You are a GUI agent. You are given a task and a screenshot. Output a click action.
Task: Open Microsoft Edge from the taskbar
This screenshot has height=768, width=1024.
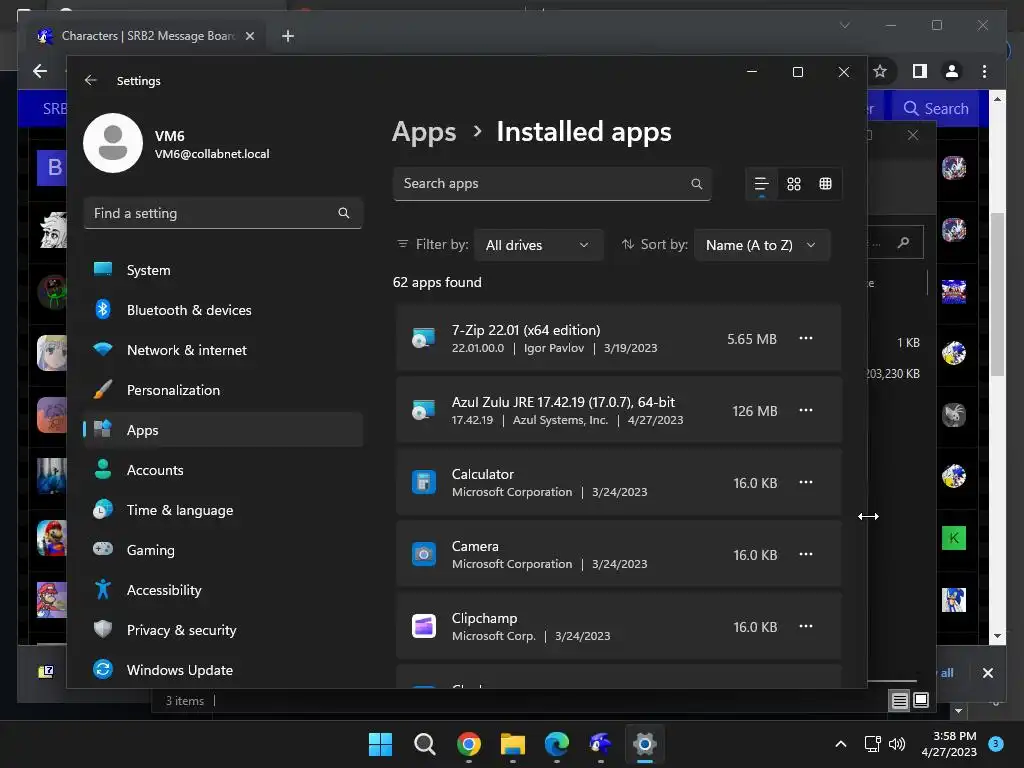point(556,744)
